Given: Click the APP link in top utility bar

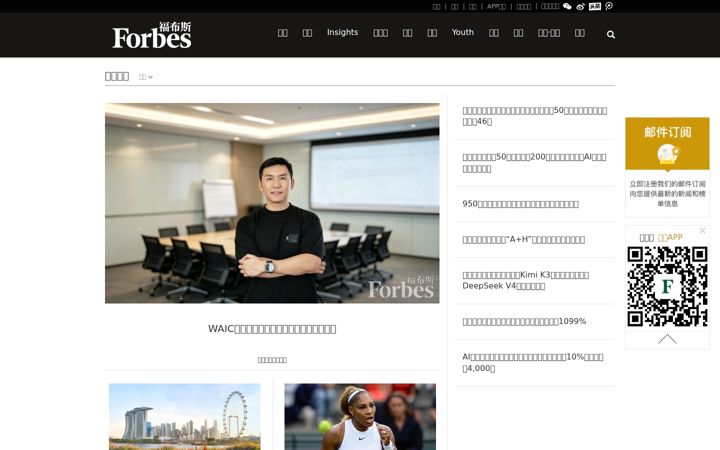Looking at the screenshot, I should [x=496, y=6].
